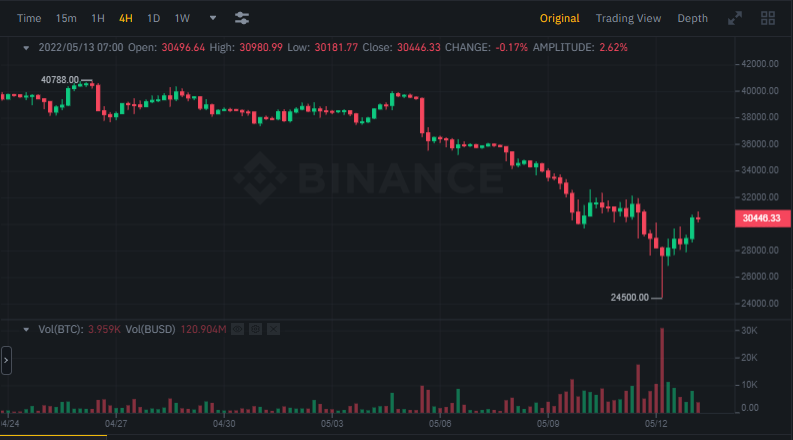Select the 1D time interval
This screenshot has width=793, height=440.
click(153, 18)
